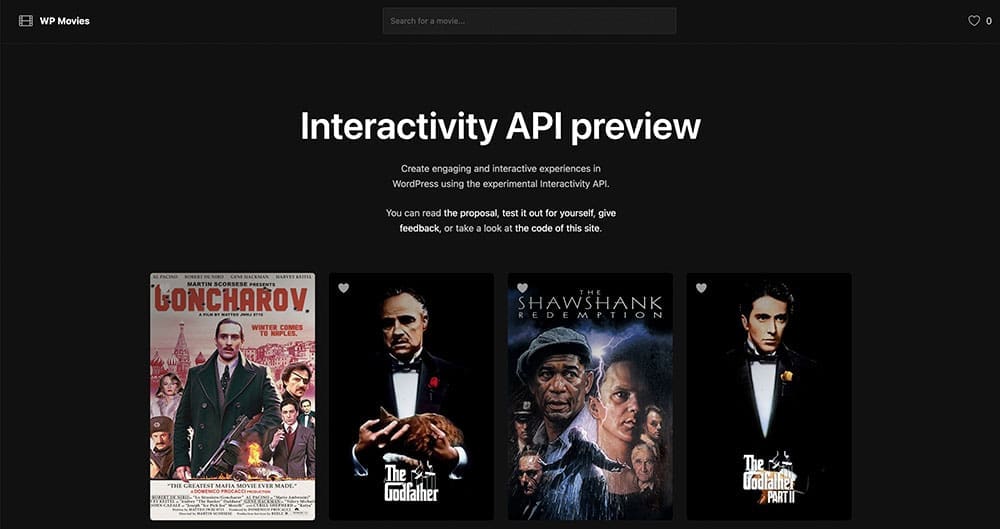
Task: Open the liked movies heart counter
Action: [x=980, y=21]
